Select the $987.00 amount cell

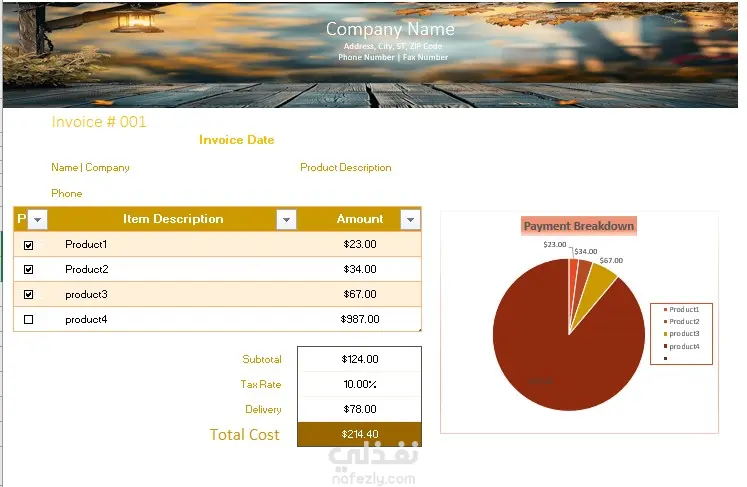(x=360, y=319)
